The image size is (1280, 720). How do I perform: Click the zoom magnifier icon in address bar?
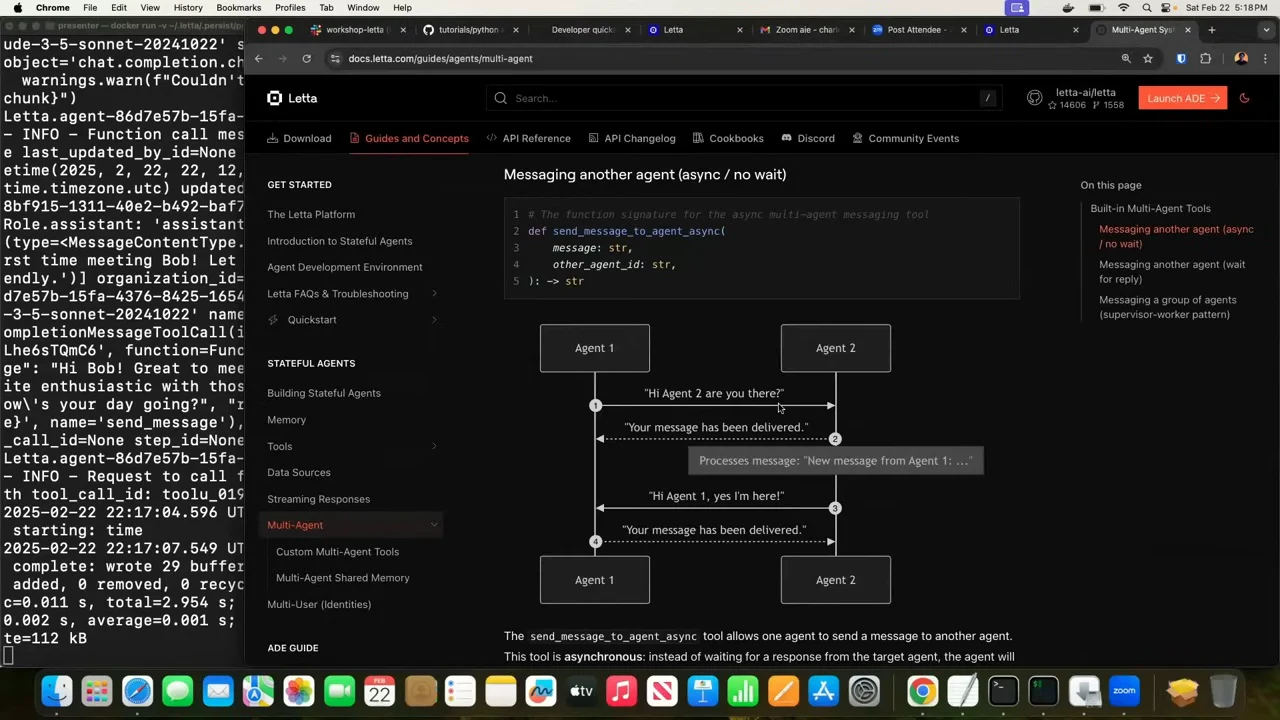pos(1126,58)
